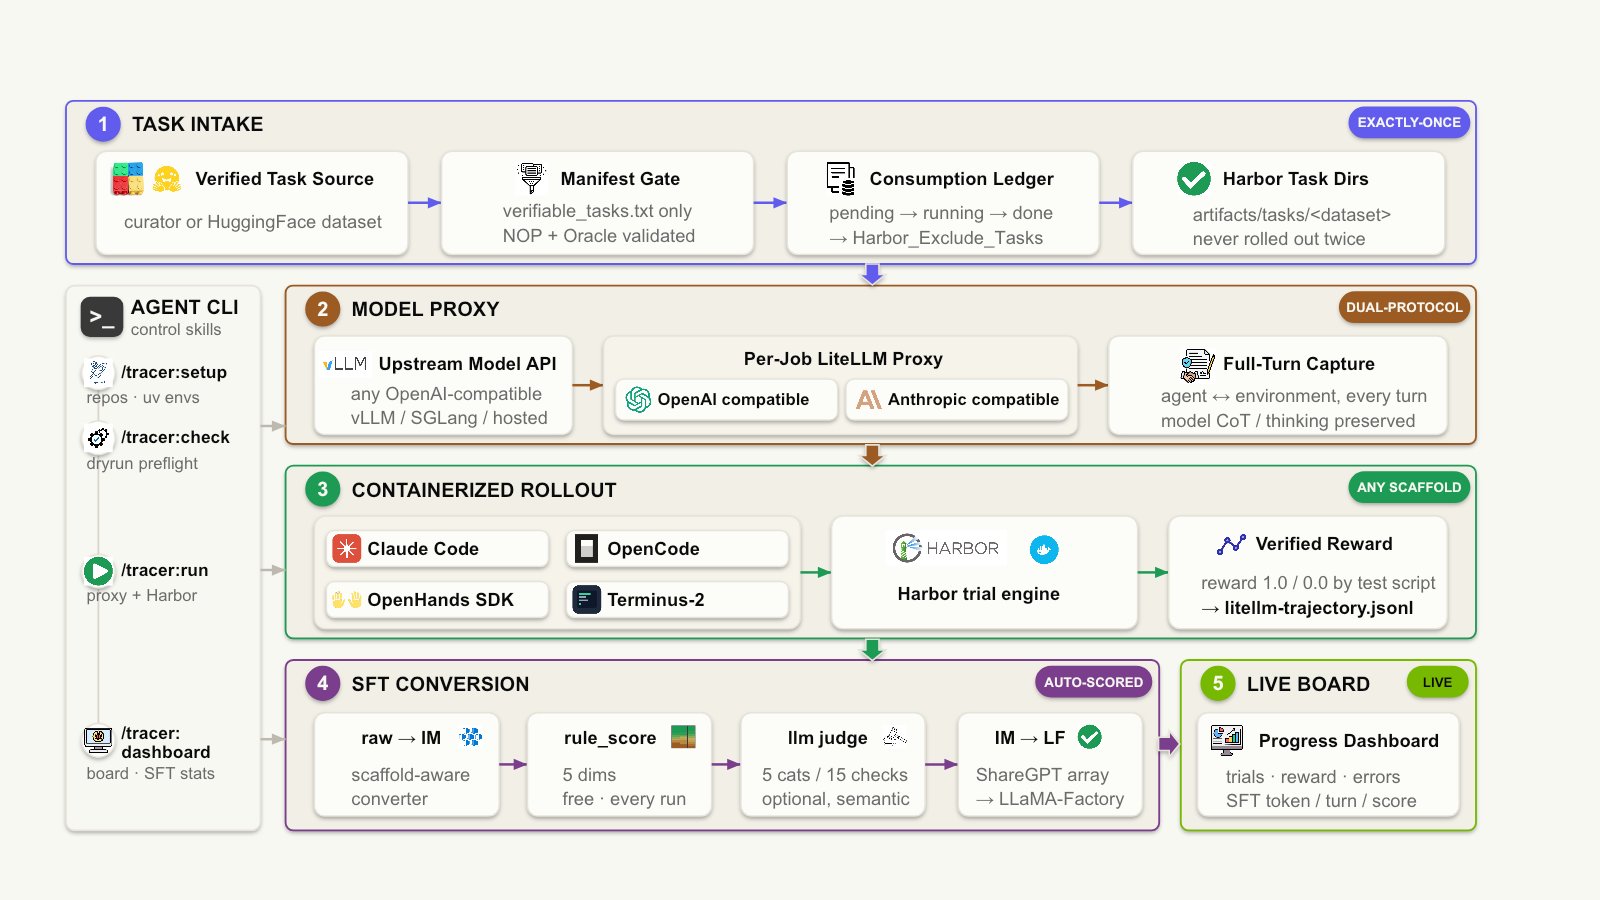Click the OpenHands SDK hands icon
The width and height of the screenshot is (1600, 900).
(346, 600)
